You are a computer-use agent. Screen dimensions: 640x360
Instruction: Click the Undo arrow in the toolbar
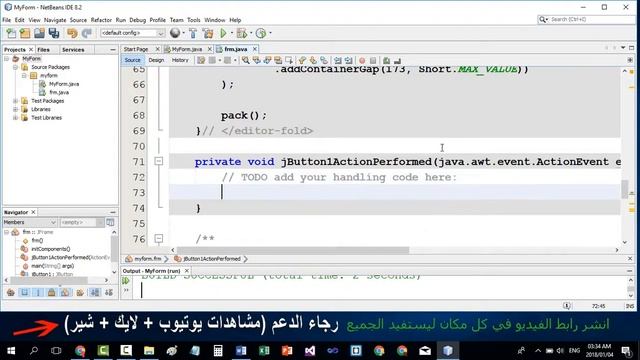click(x=72, y=33)
